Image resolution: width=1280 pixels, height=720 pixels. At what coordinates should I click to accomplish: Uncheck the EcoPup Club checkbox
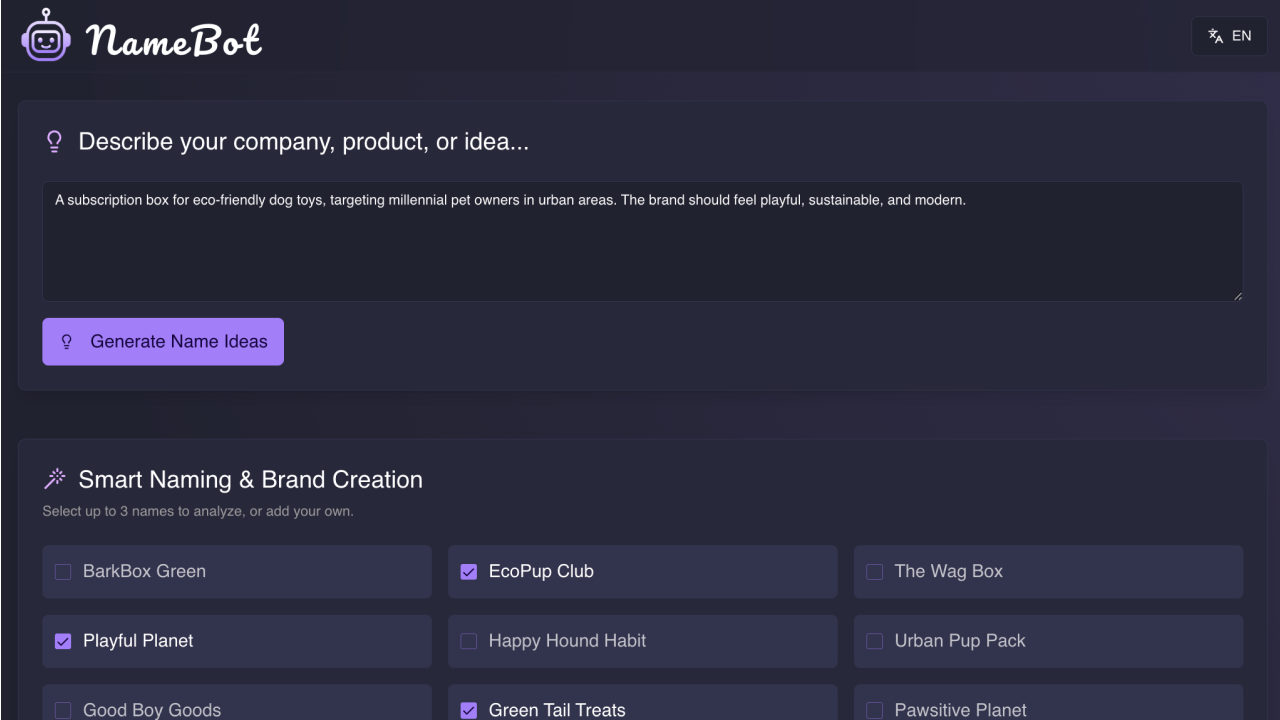click(x=469, y=572)
